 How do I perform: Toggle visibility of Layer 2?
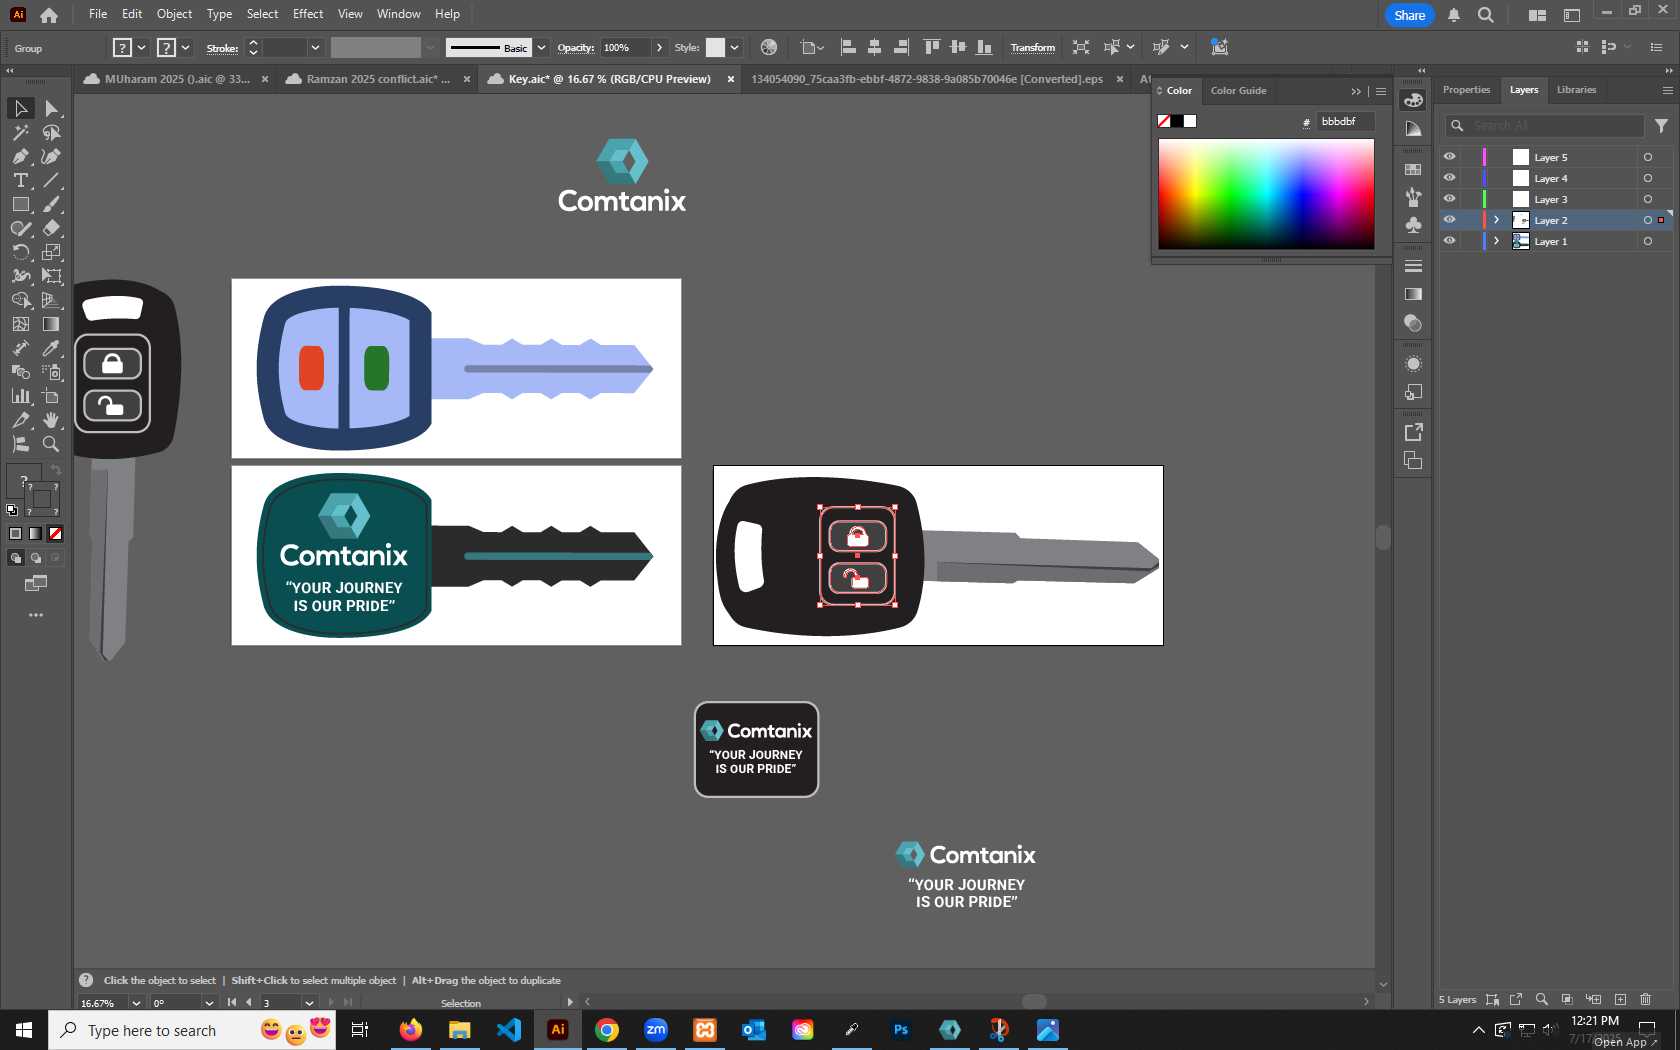pos(1449,220)
